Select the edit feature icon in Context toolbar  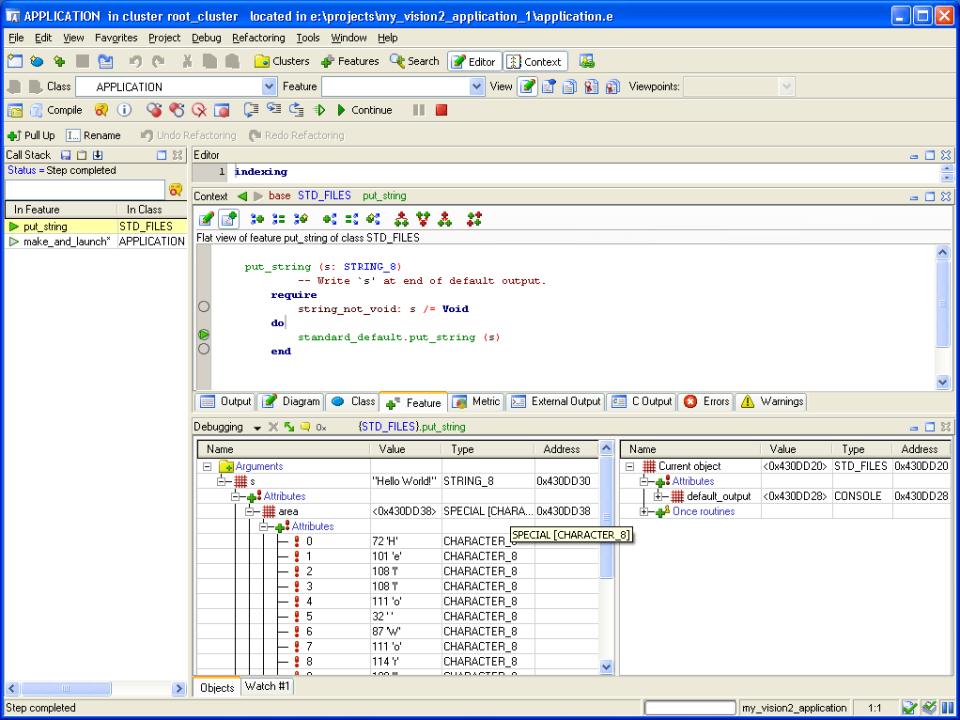(x=207, y=219)
